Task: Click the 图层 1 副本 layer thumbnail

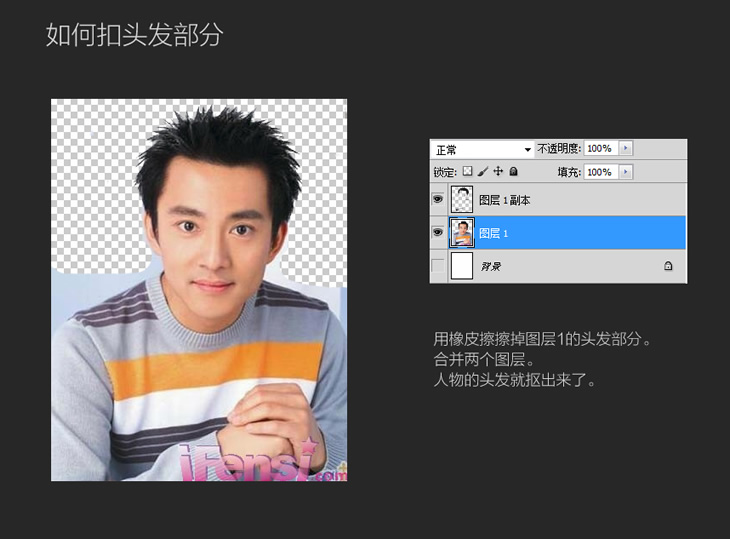Action: tap(462, 200)
